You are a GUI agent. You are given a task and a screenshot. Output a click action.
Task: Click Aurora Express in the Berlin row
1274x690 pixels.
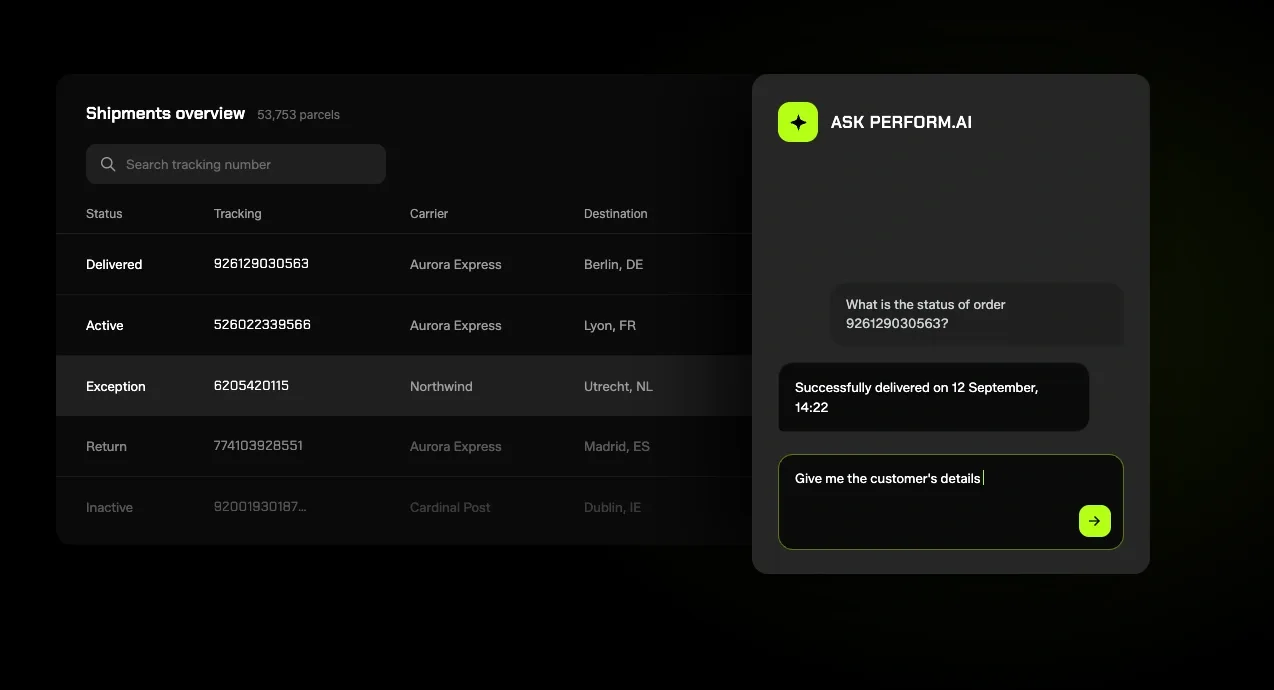coord(456,265)
